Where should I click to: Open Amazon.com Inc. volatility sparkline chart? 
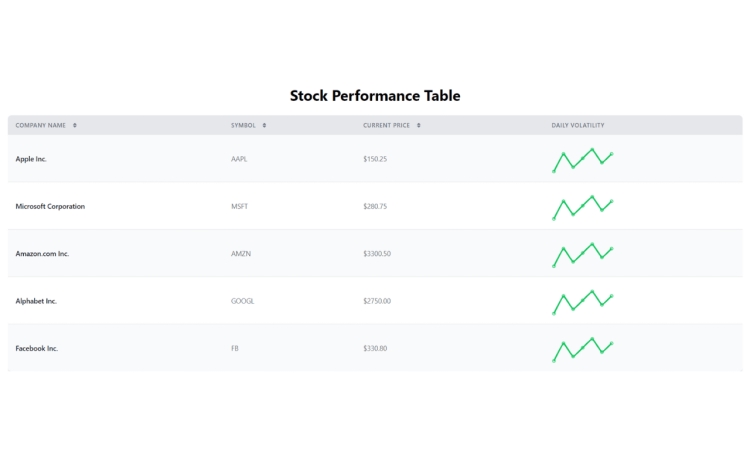pyautogui.click(x=583, y=255)
